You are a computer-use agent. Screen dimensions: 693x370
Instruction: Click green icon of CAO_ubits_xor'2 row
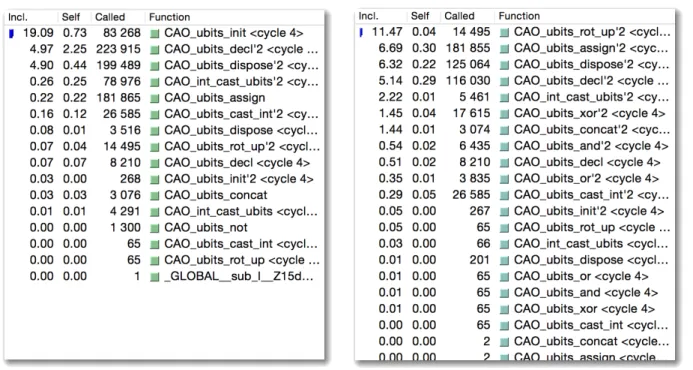(504, 114)
